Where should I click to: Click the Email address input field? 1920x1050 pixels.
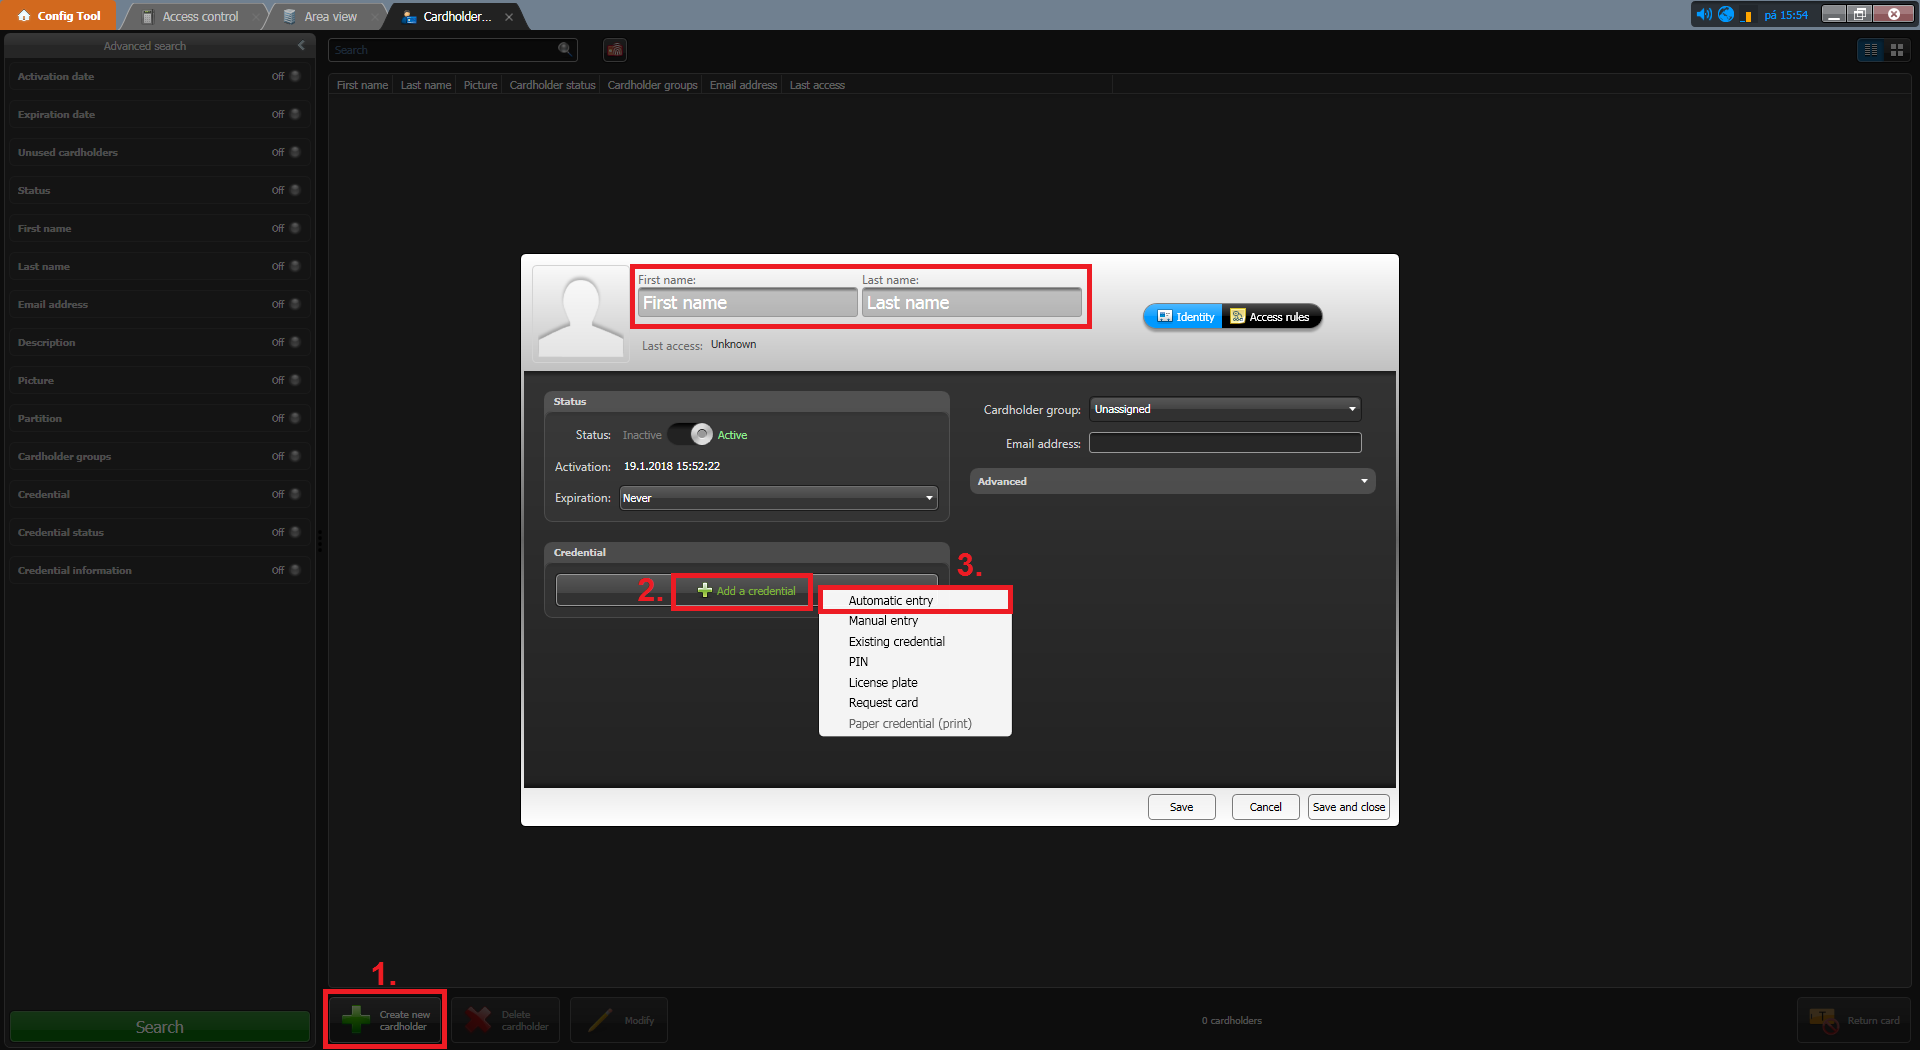click(1225, 443)
